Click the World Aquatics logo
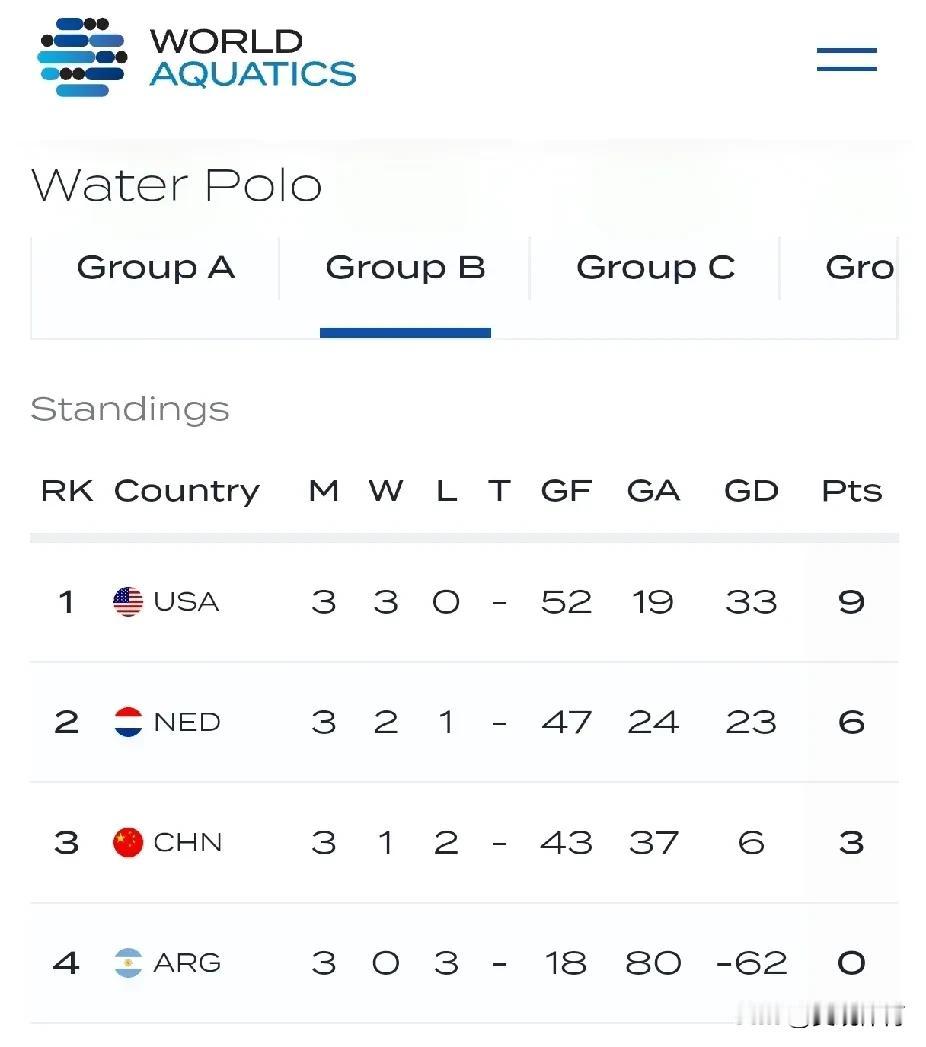Screen dimensions: 926x1047 pyautogui.click(x=197, y=57)
